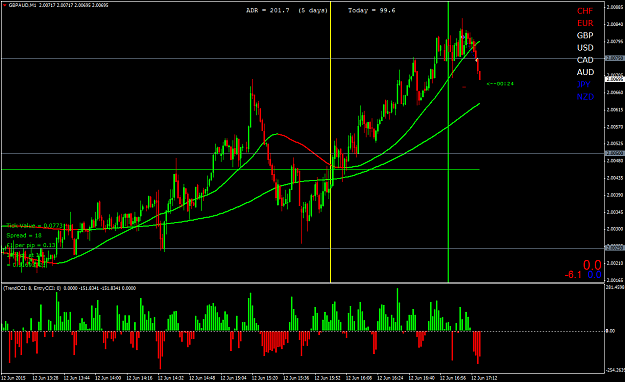Click the 'Today = 99.6' label
Screen dimensions: 625x382
click(x=371, y=10)
